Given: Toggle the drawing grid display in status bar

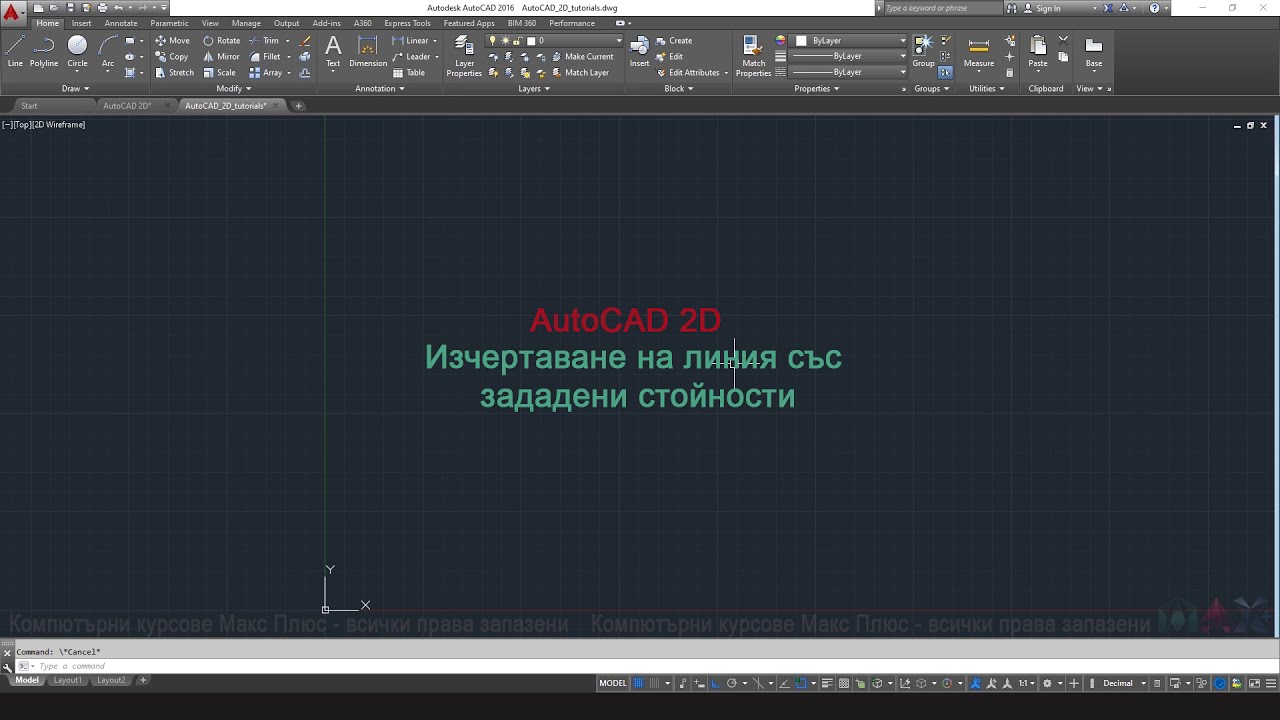Looking at the screenshot, I should (638, 684).
